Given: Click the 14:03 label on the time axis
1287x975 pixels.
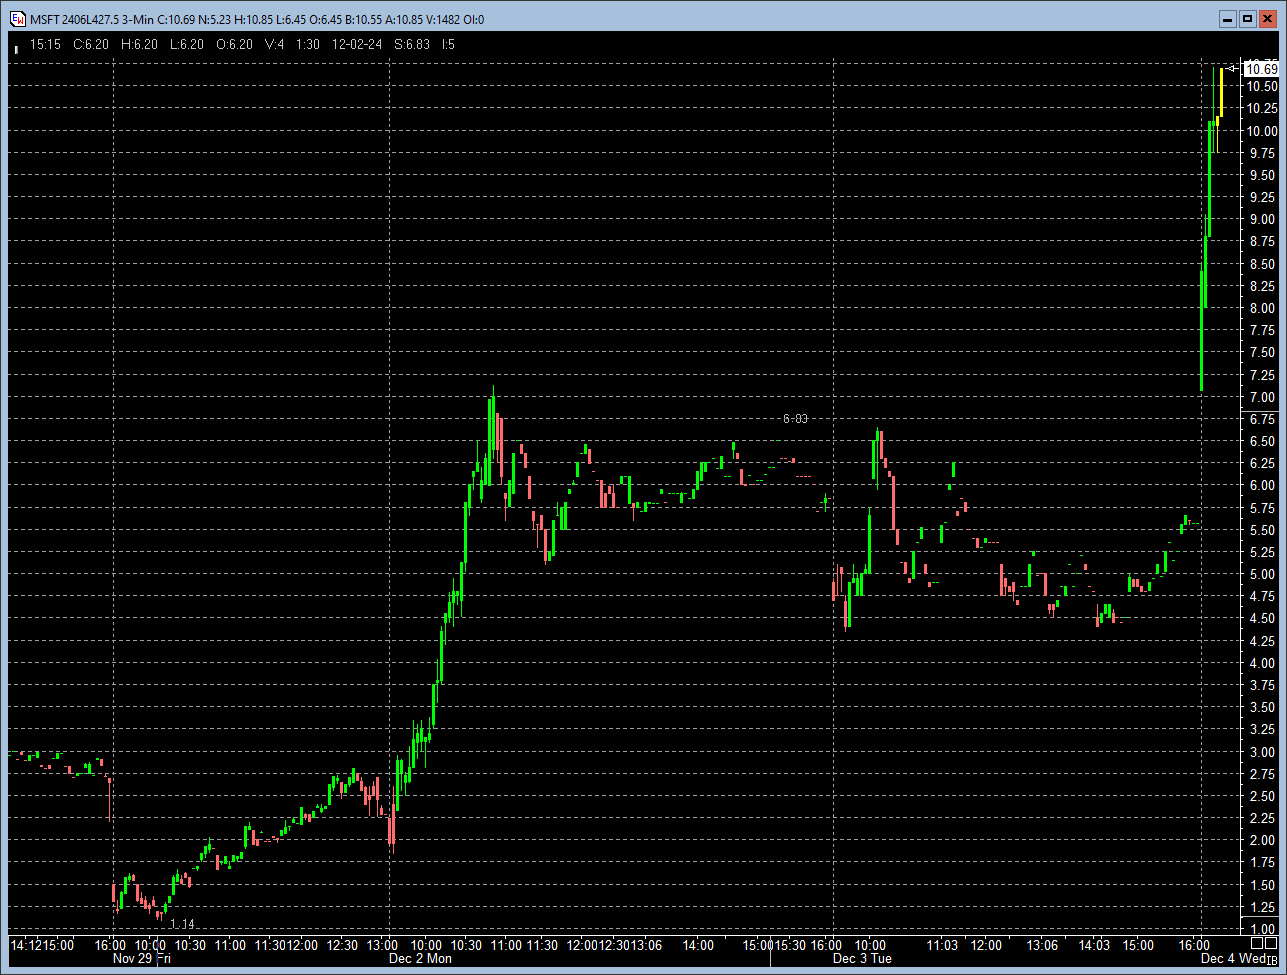Looking at the screenshot, I should [1095, 944].
